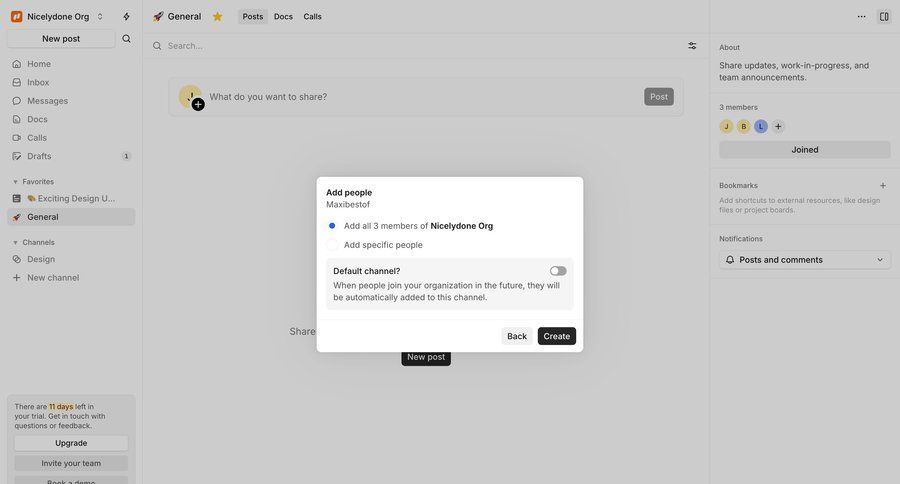Click the star favorite icon beside General
The height and width of the screenshot is (484, 900).
pos(217,16)
